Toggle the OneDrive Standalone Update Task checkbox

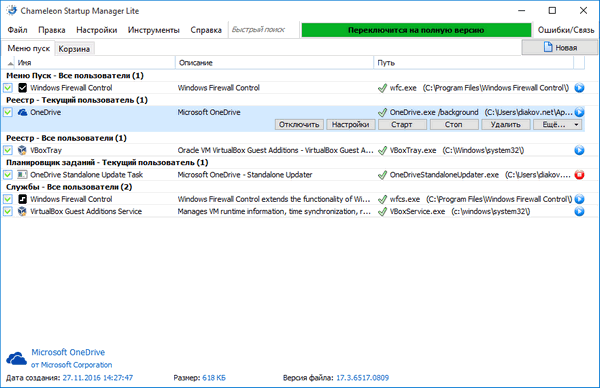8,175
